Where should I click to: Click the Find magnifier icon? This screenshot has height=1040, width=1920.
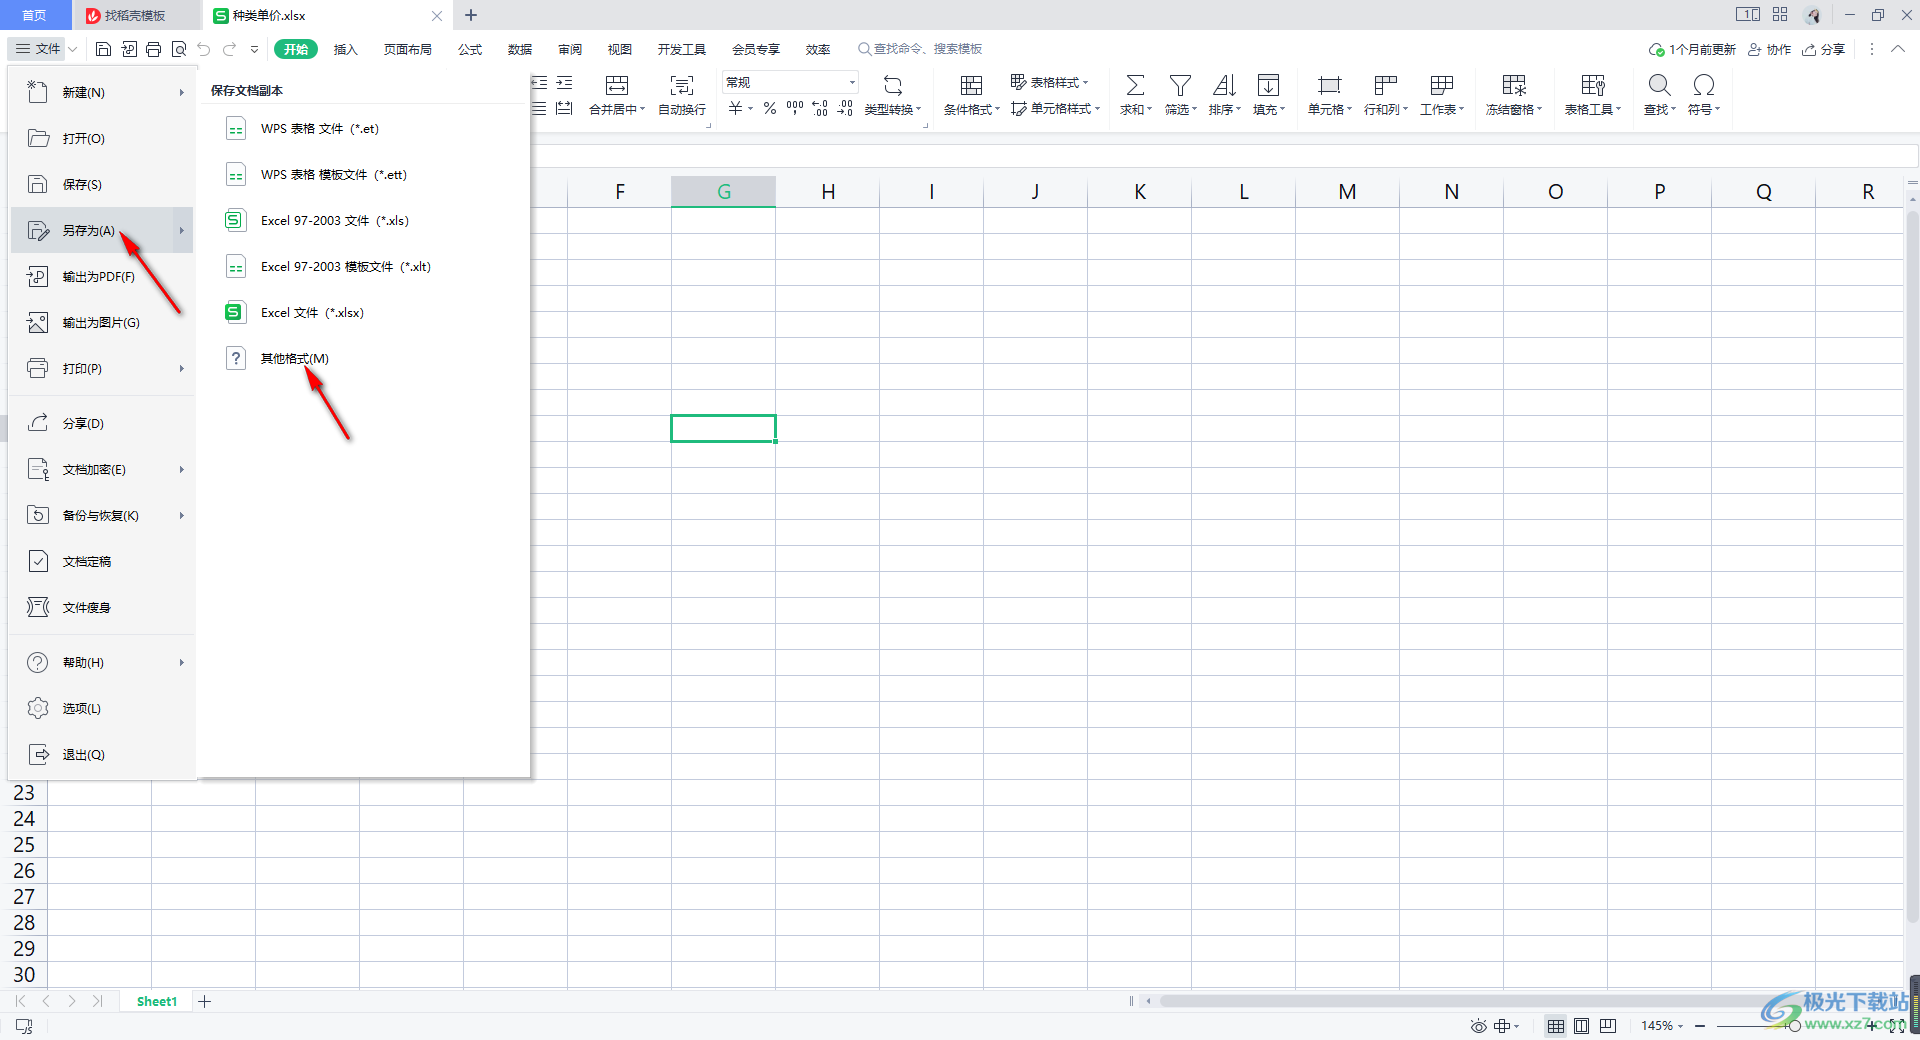1659,85
